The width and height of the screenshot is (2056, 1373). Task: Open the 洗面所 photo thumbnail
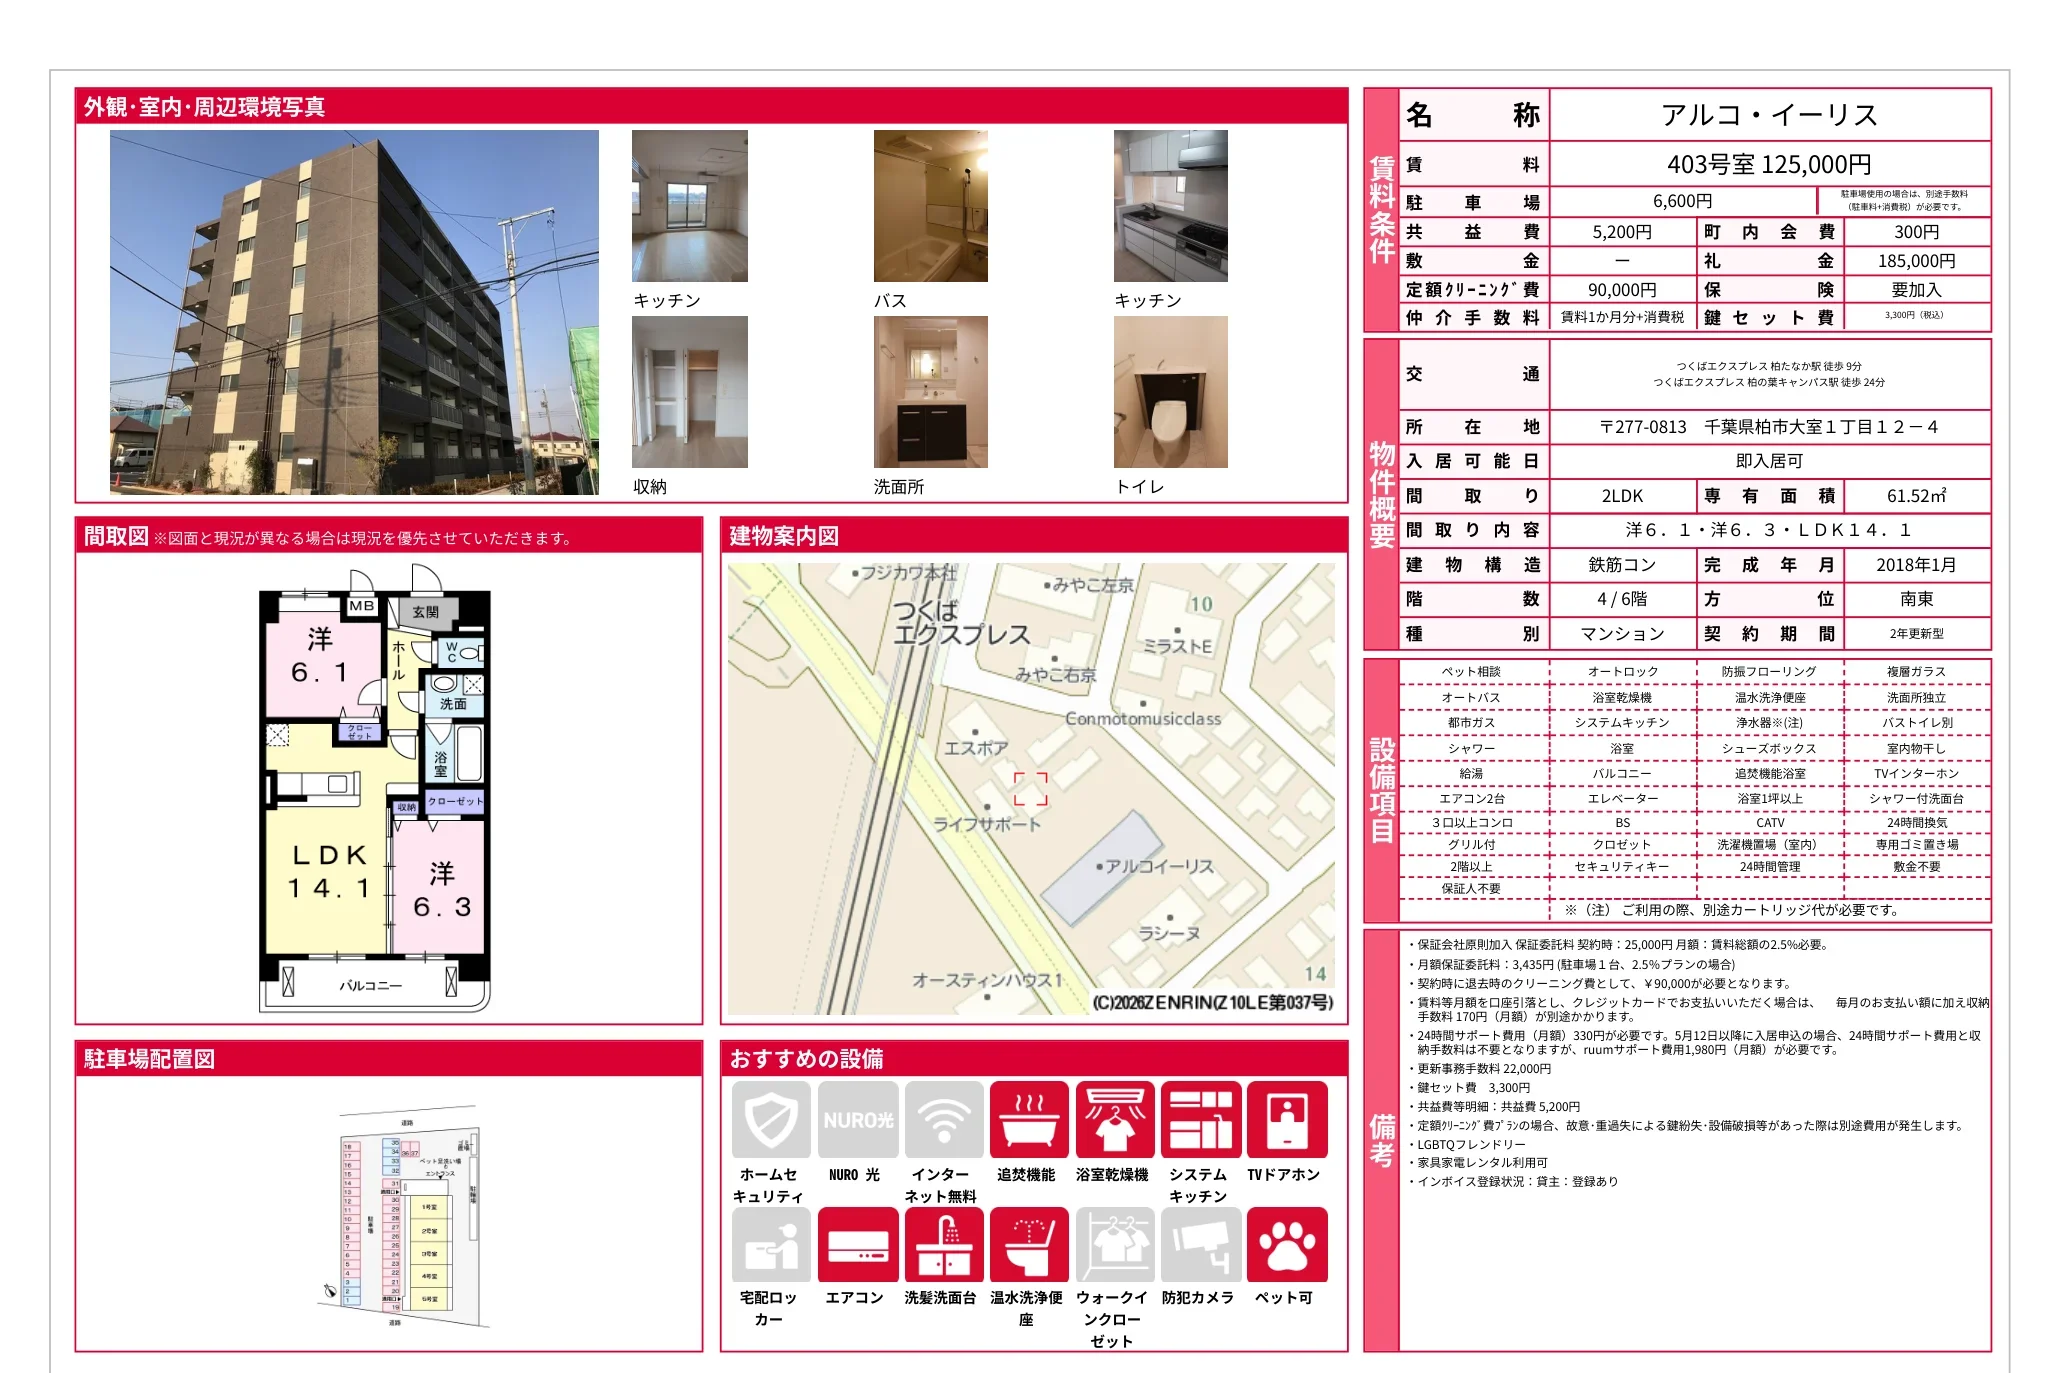click(930, 392)
